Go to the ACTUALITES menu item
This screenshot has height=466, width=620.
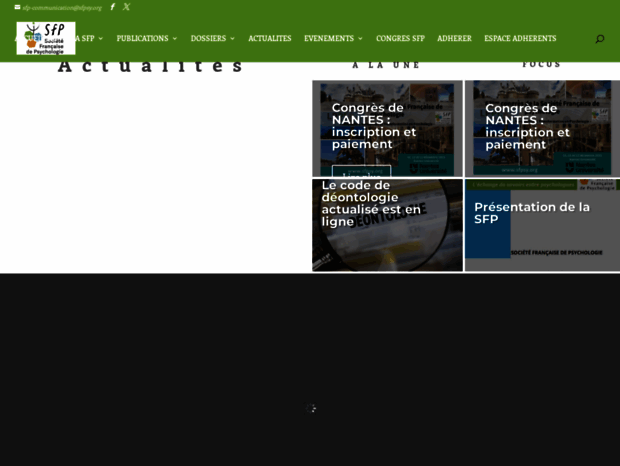(270, 38)
